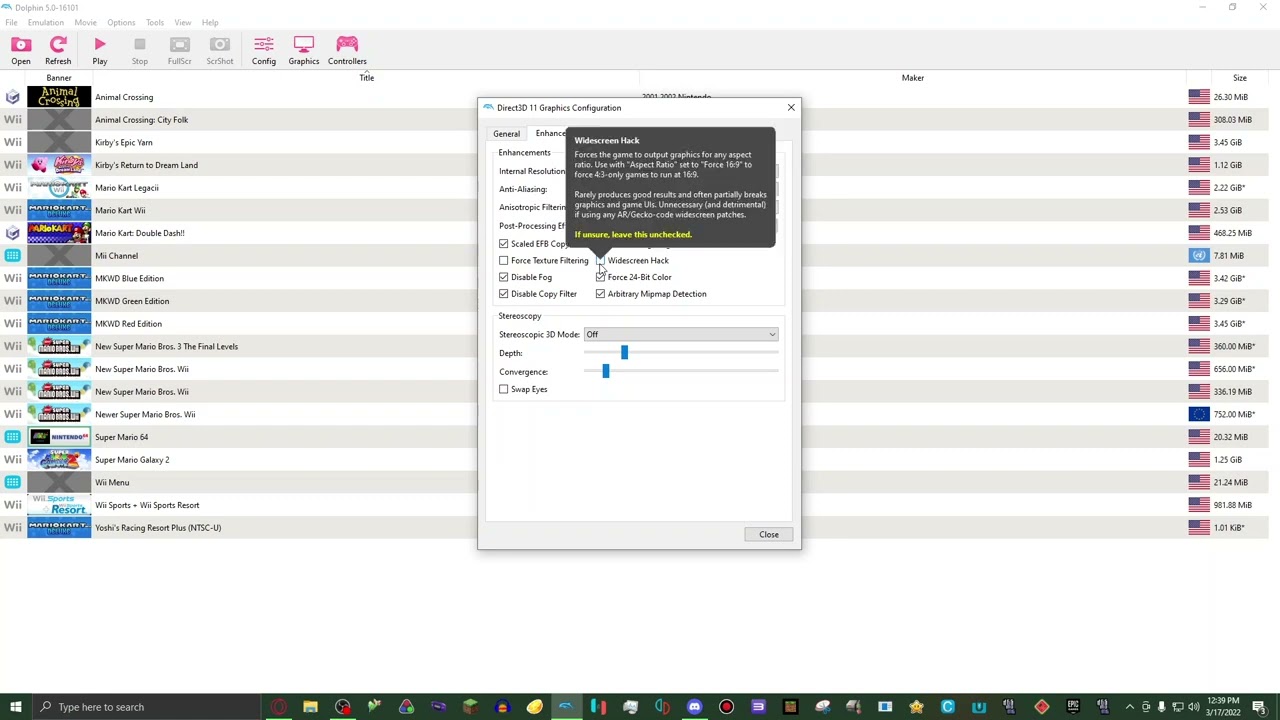
Task: Toggle the Scaled EFB Copy checkbox
Action: click(x=504, y=244)
